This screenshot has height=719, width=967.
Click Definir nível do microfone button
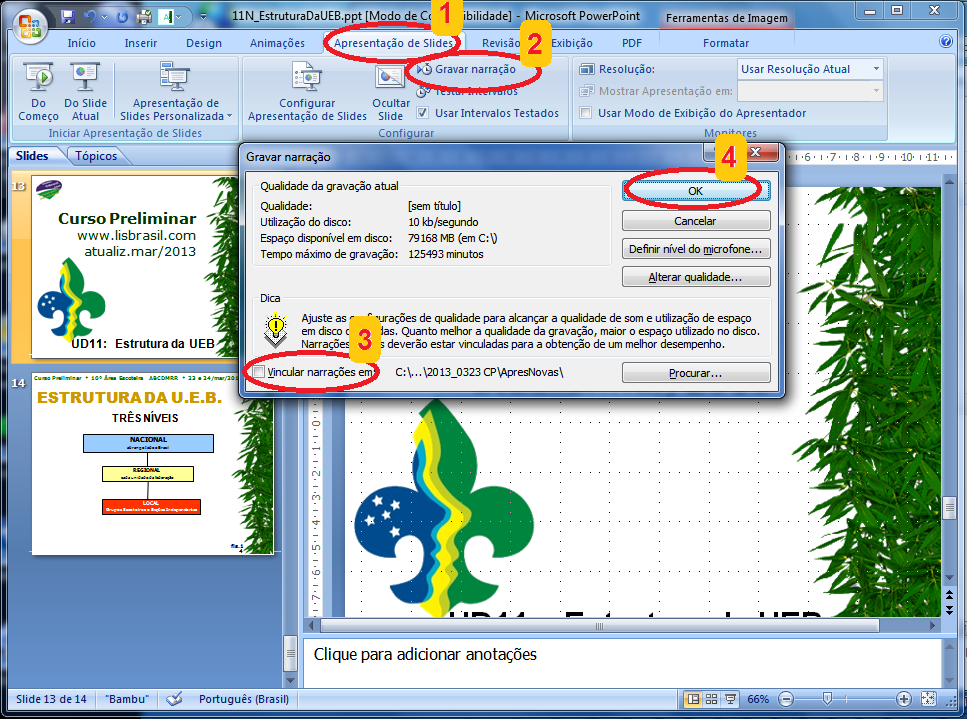pos(696,249)
